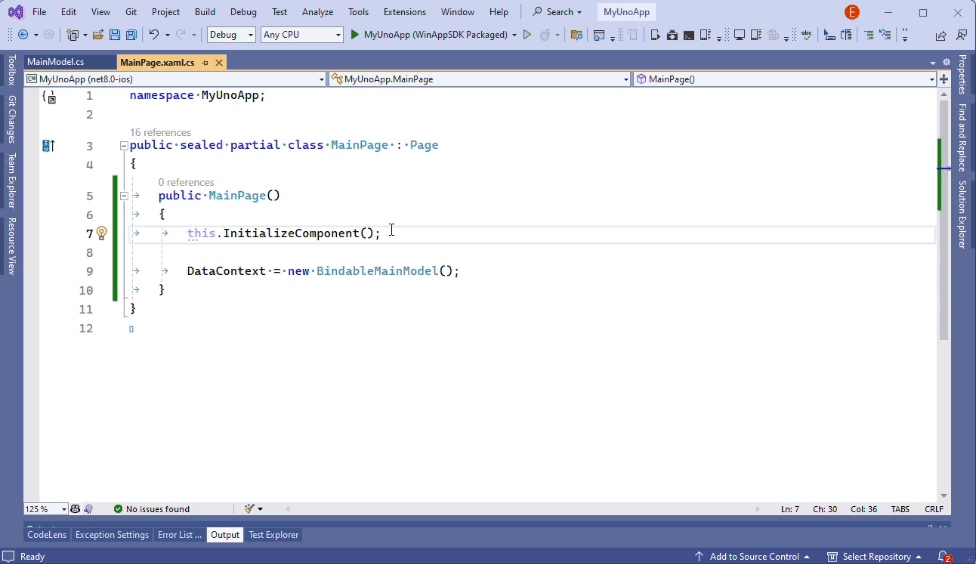Click the Navigate Backward arrow icon
This screenshot has width=976, height=564.
pos(23,35)
